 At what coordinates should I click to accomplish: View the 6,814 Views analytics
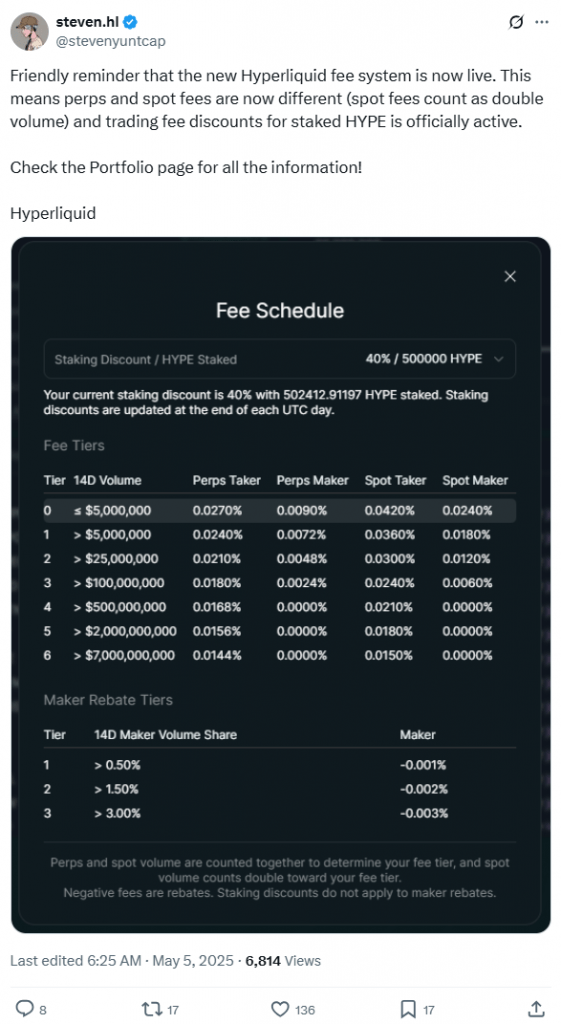pos(283,961)
